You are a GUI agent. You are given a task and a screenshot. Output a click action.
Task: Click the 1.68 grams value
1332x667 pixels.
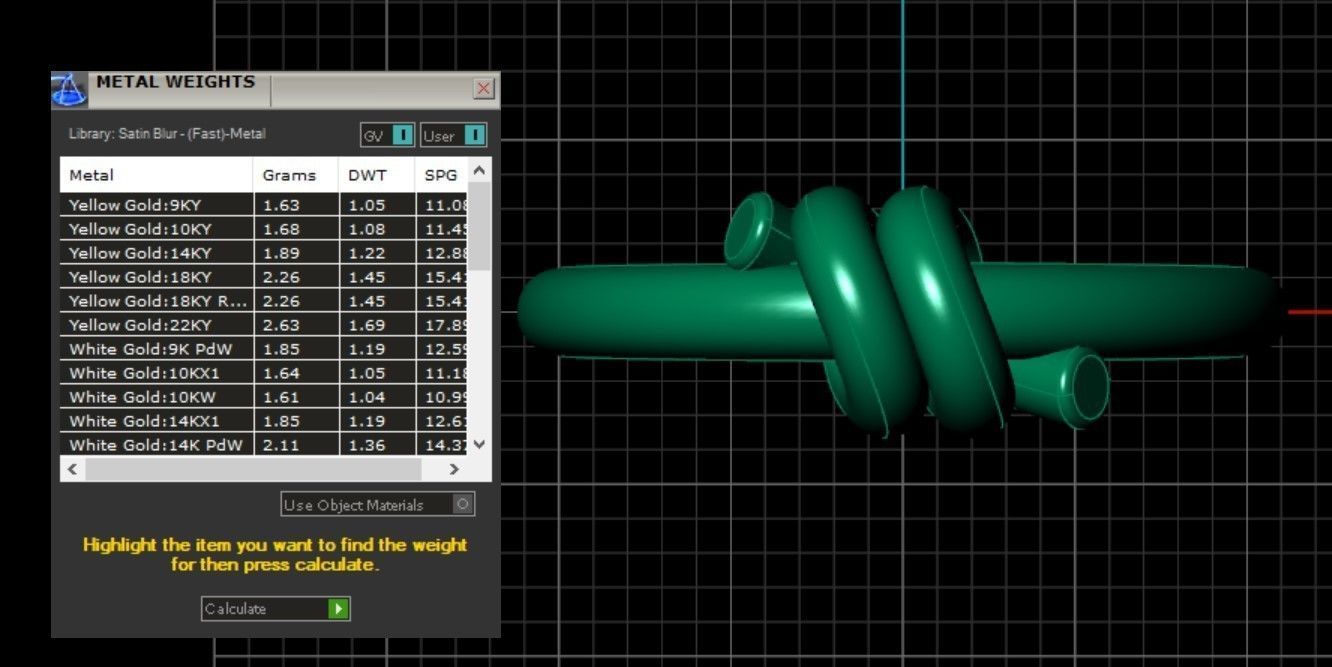pos(281,229)
